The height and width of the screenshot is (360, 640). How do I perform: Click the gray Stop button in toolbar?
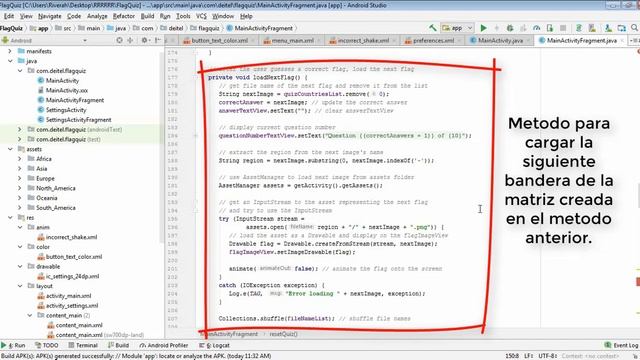coord(563,28)
